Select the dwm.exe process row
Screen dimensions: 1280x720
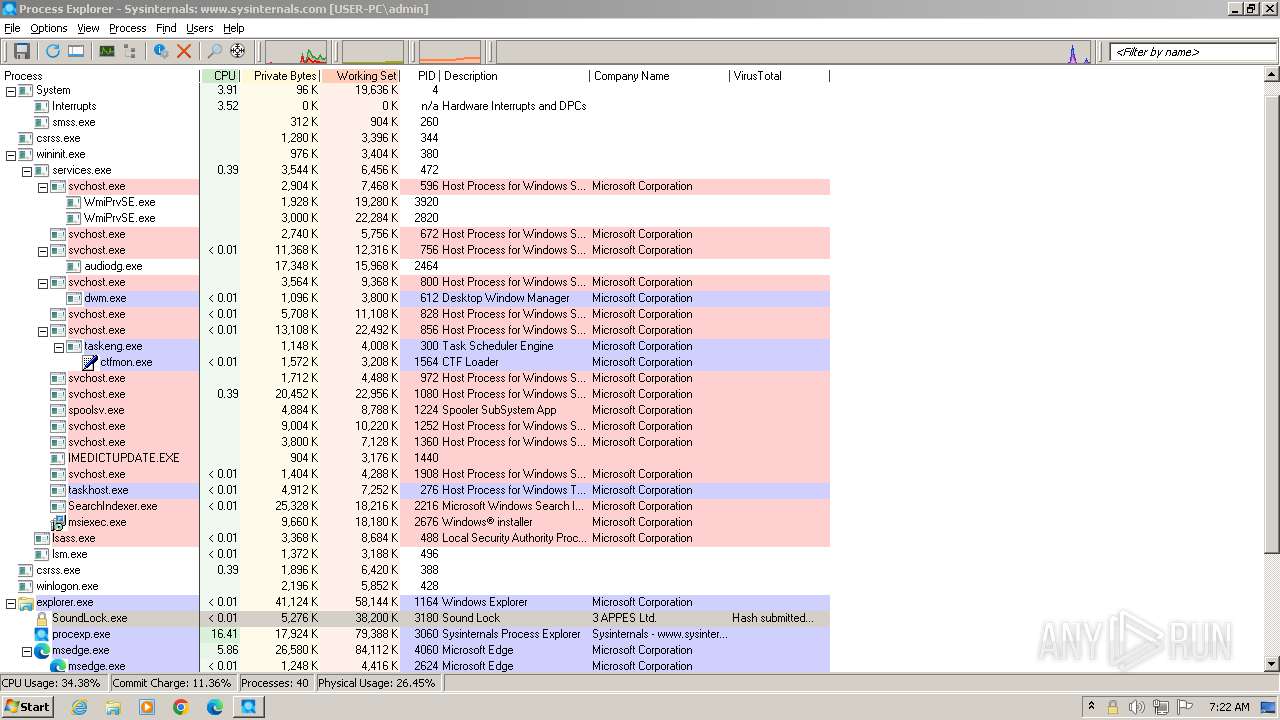pyautogui.click(x=415, y=298)
